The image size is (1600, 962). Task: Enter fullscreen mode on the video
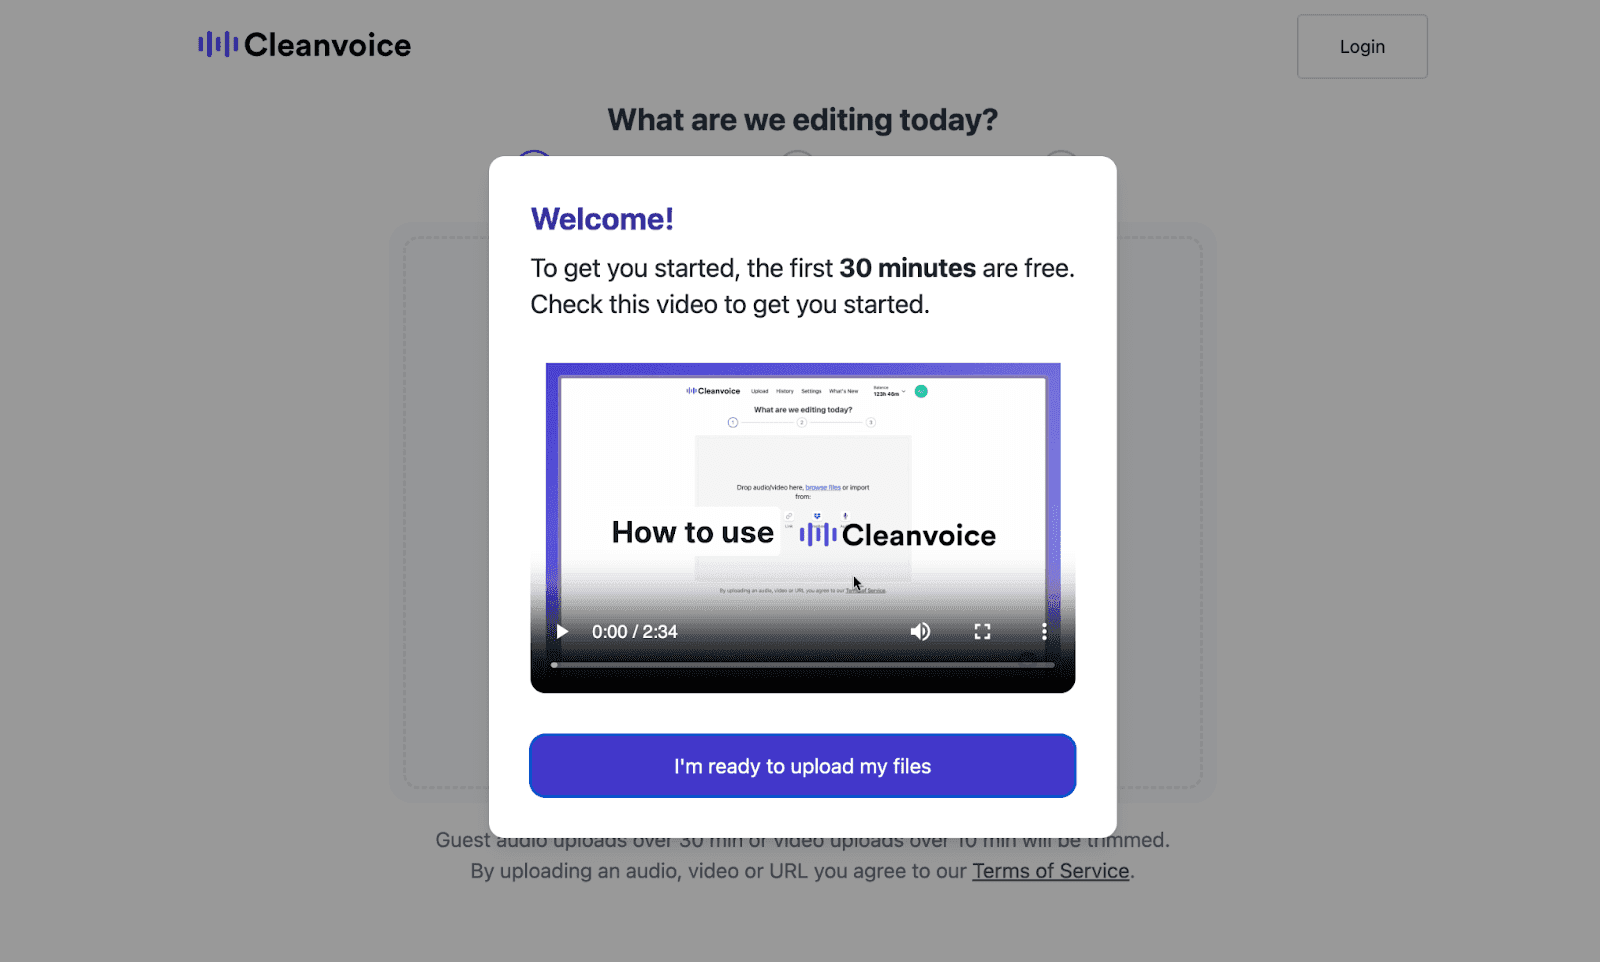coord(982,632)
